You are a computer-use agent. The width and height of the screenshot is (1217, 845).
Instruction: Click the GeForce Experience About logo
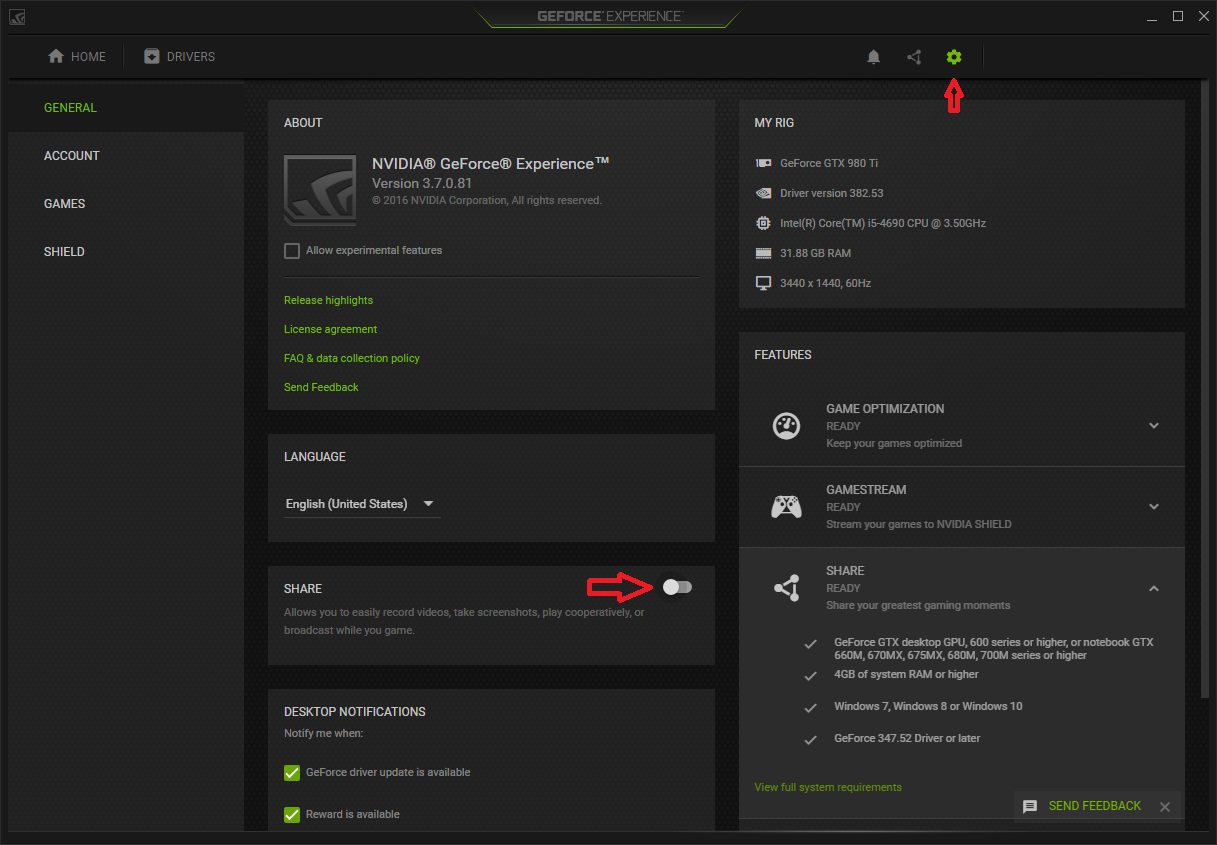click(320, 190)
